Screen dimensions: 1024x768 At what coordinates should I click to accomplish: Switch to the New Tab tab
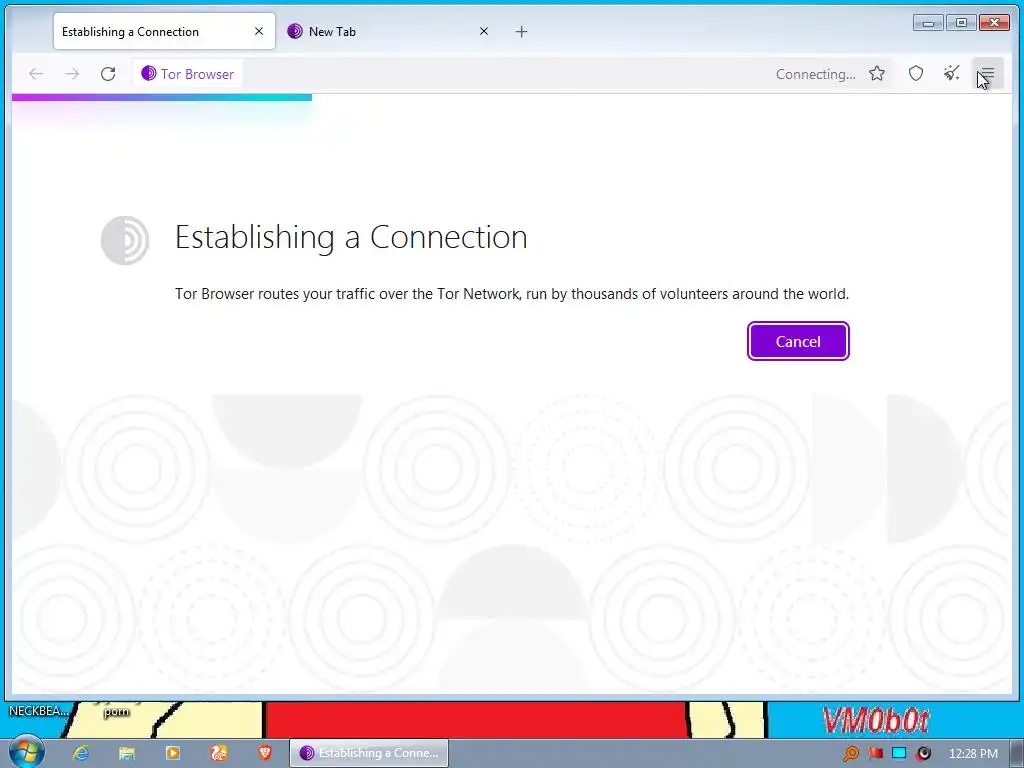point(389,31)
